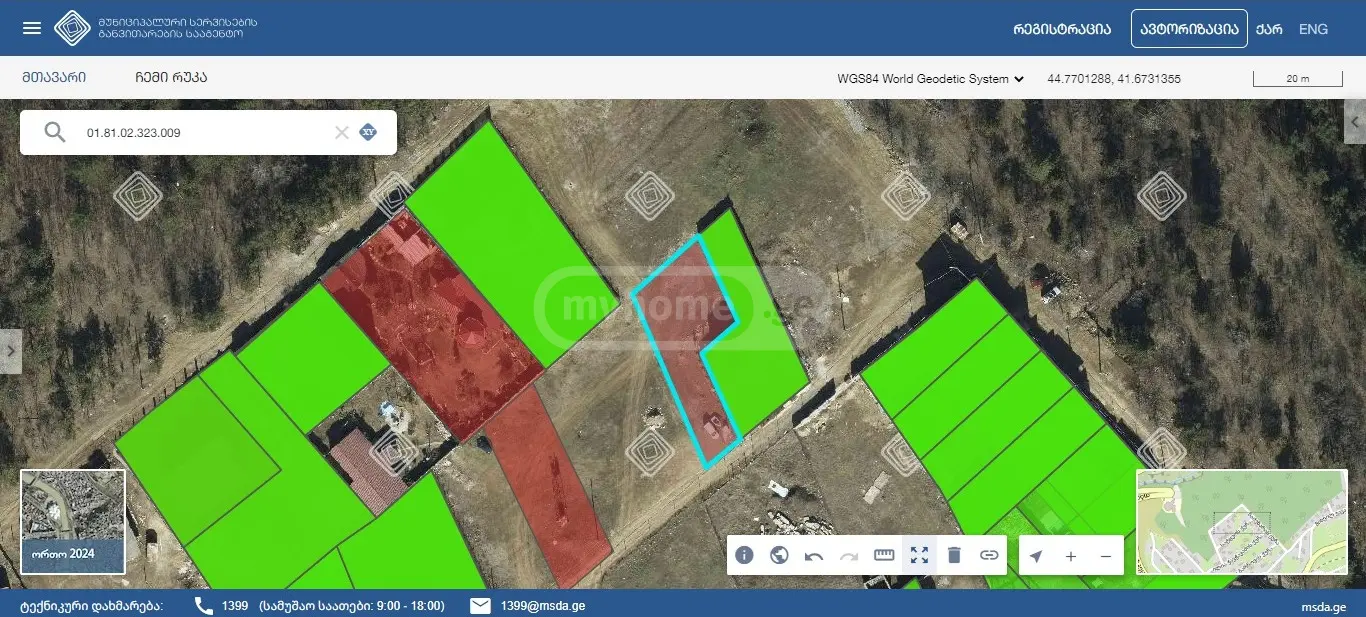Clear the search field with X
Viewport: 1366px width, 617px height.
[342, 132]
